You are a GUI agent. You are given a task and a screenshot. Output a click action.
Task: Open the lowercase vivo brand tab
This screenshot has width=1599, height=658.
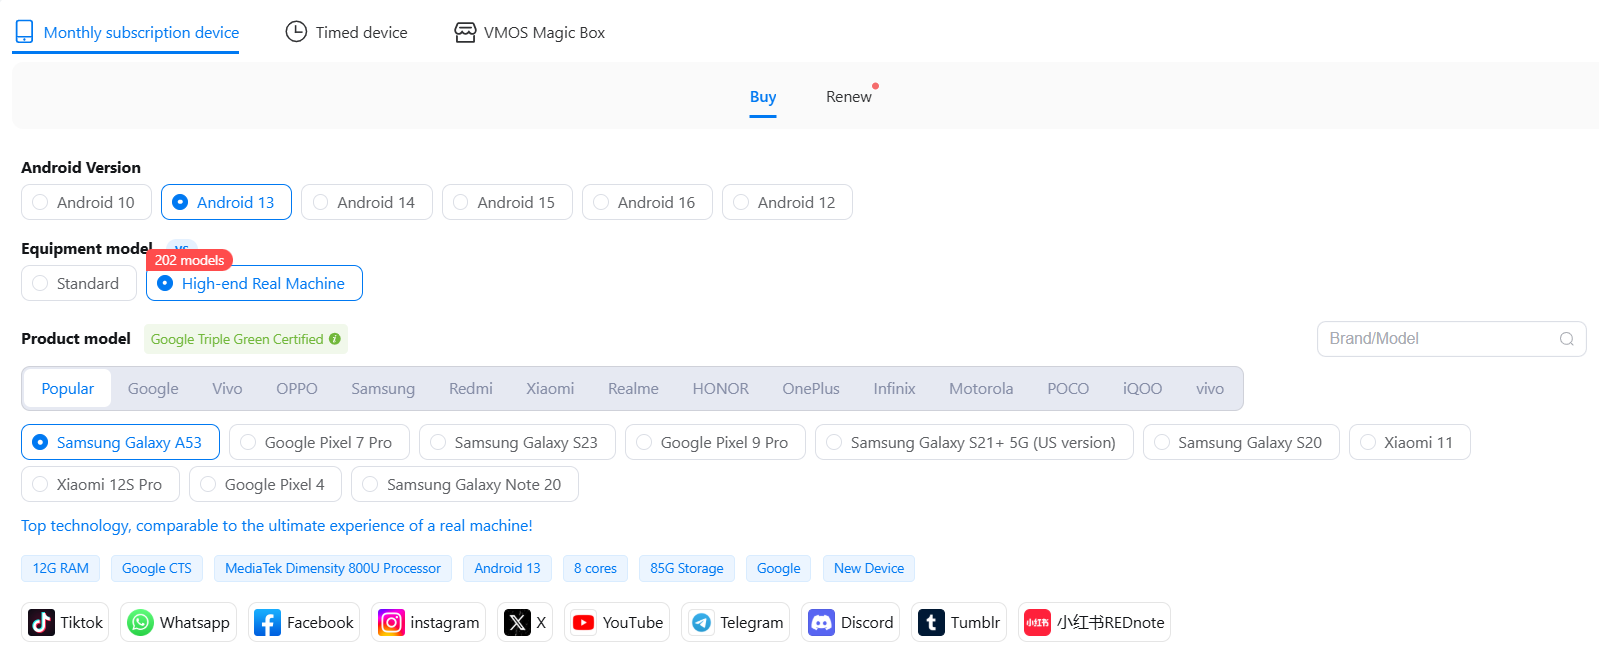tap(1210, 388)
